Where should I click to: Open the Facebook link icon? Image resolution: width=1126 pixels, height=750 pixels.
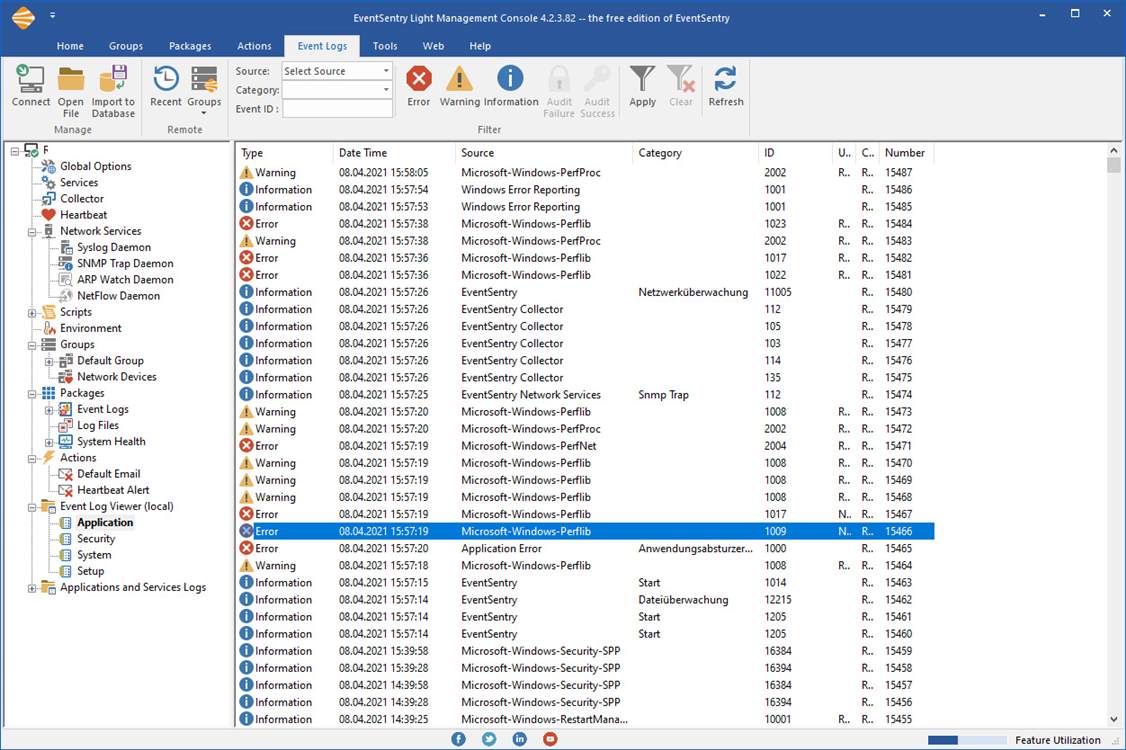point(458,739)
